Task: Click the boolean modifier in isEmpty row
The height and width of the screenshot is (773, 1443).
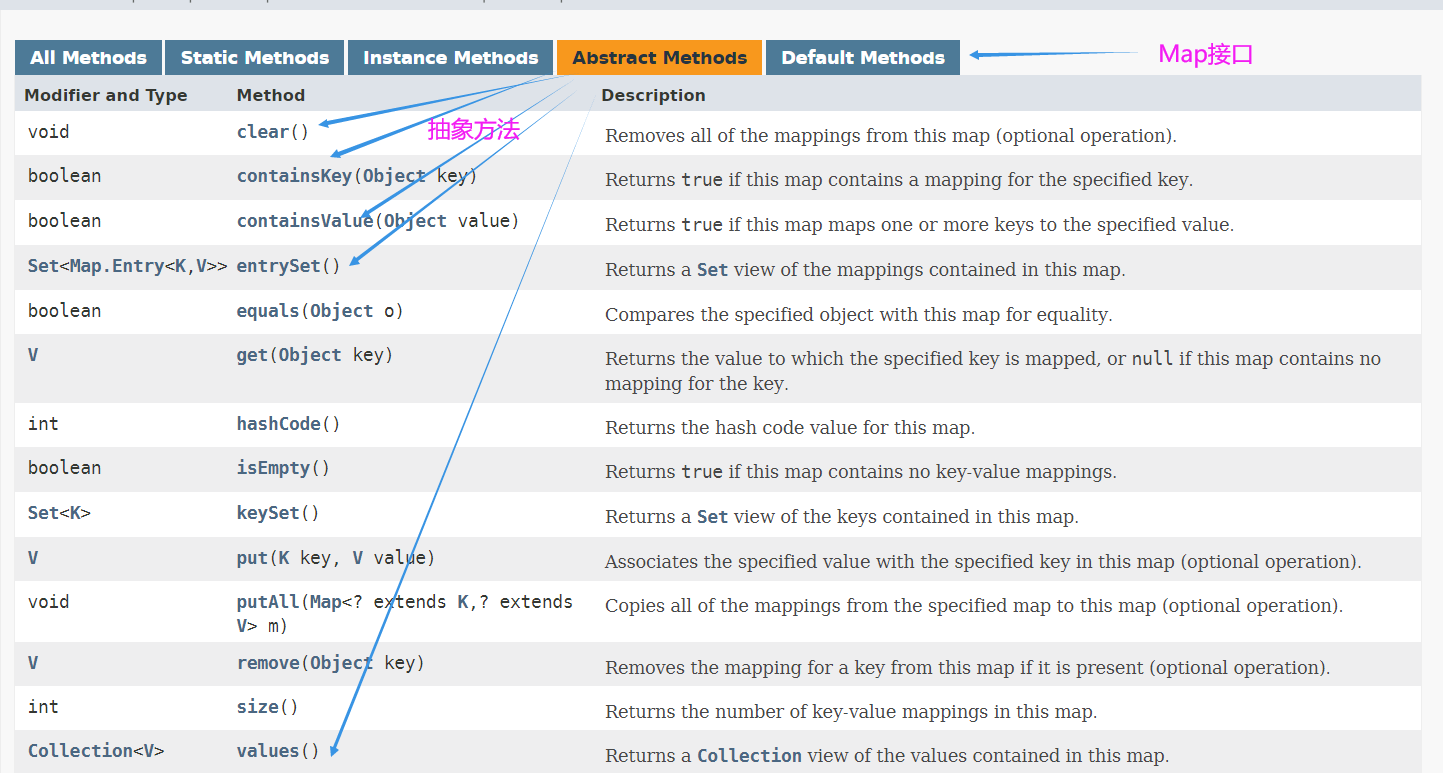Action: tap(64, 468)
